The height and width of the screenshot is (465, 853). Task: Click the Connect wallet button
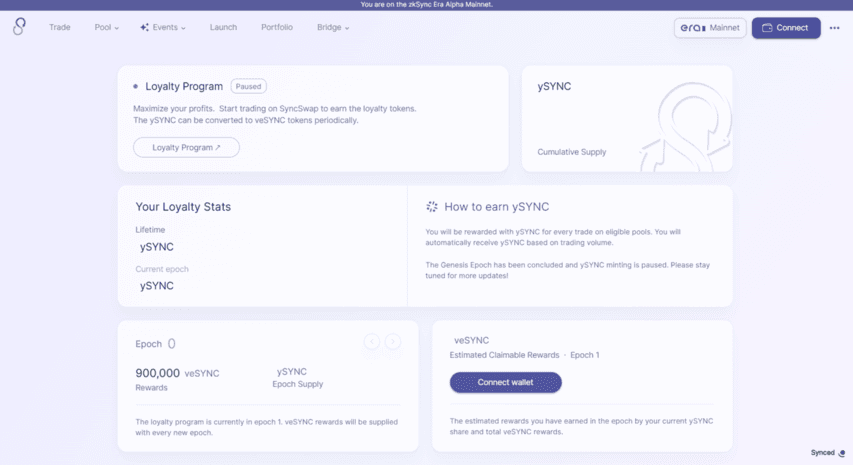click(505, 382)
